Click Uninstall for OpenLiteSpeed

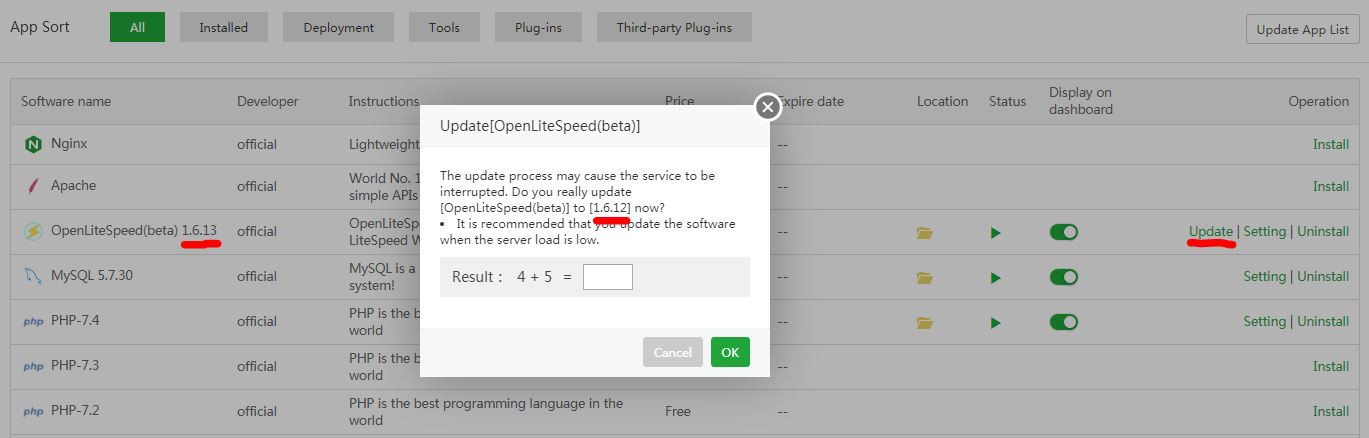[1323, 231]
